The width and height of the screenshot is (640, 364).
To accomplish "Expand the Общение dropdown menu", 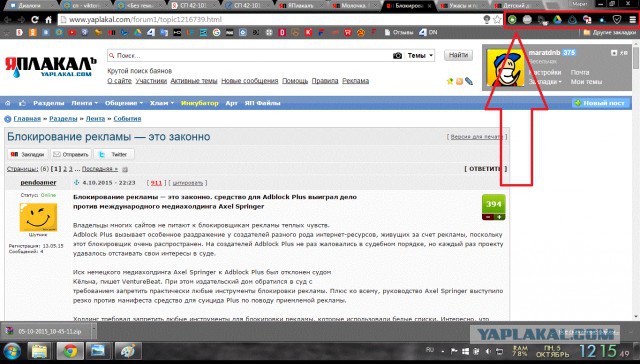I will point(124,103).
